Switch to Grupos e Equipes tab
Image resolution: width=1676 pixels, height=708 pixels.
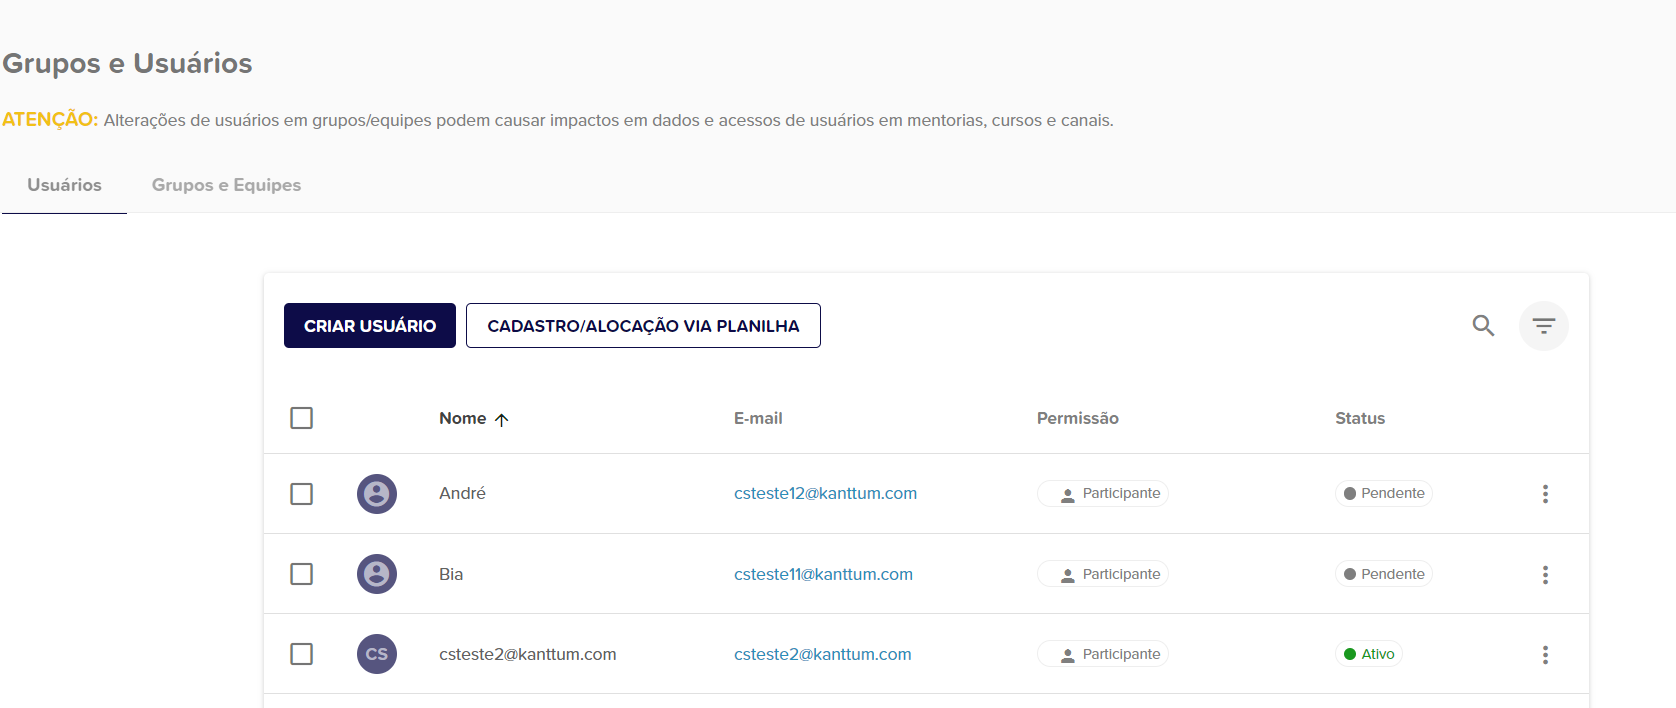pos(226,185)
